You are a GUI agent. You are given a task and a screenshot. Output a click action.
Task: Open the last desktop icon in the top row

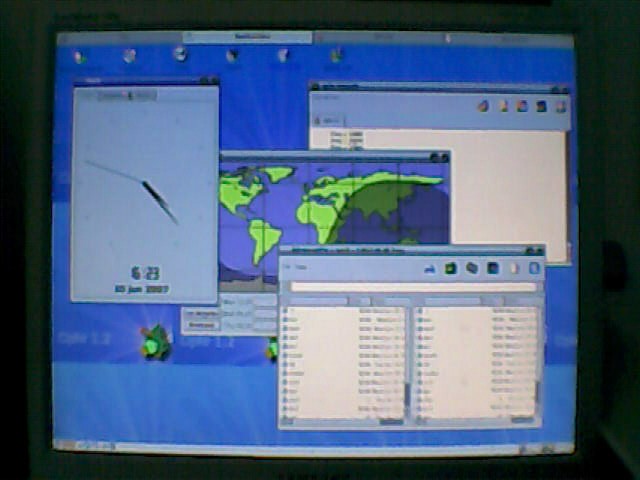coord(336,55)
